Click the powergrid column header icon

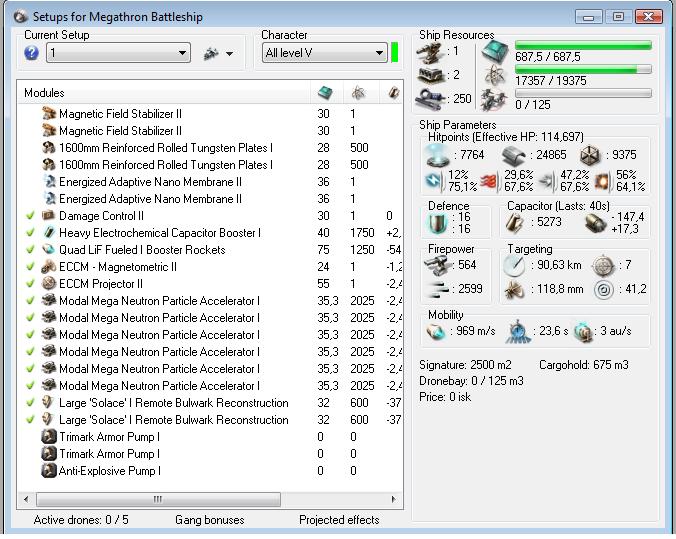358,92
